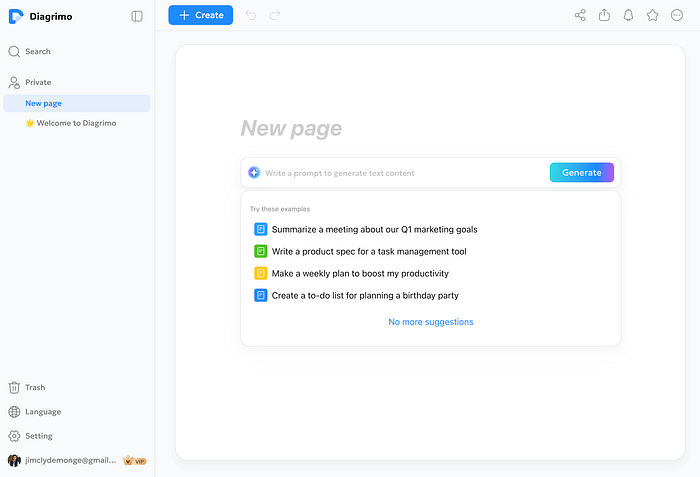Click the Setting gear icon
700x477 pixels.
pyautogui.click(x=14, y=436)
